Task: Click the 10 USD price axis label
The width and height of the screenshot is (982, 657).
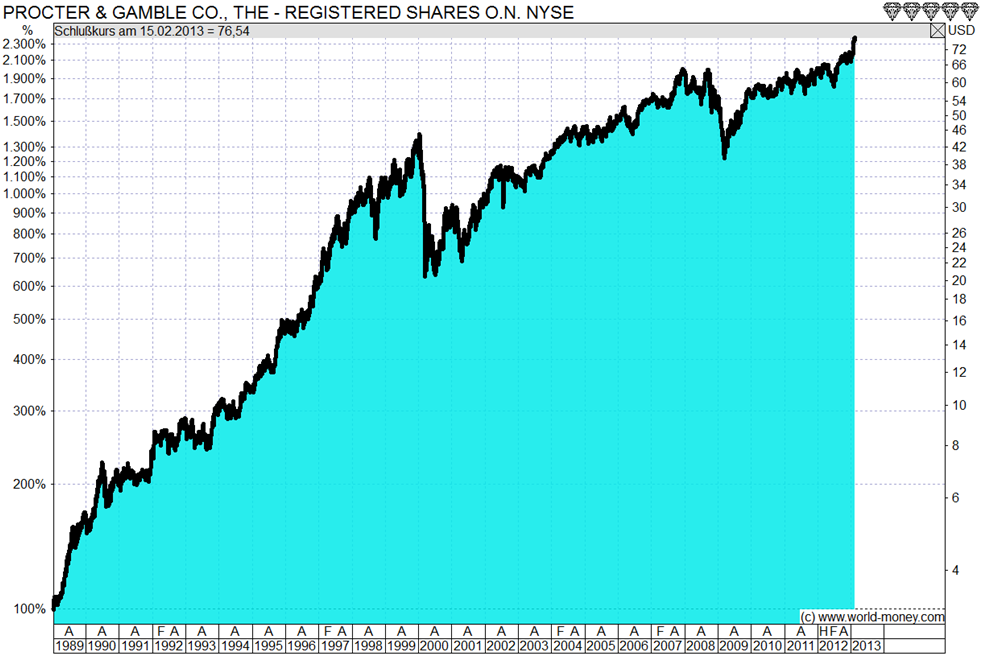Action: click(959, 405)
